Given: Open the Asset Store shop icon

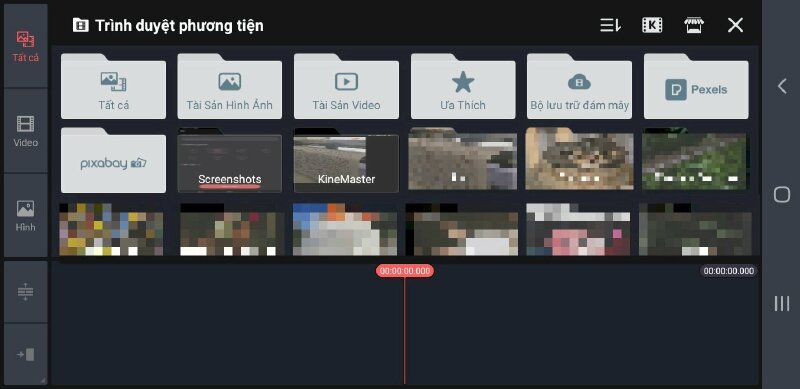Looking at the screenshot, I should coord(694,25).
